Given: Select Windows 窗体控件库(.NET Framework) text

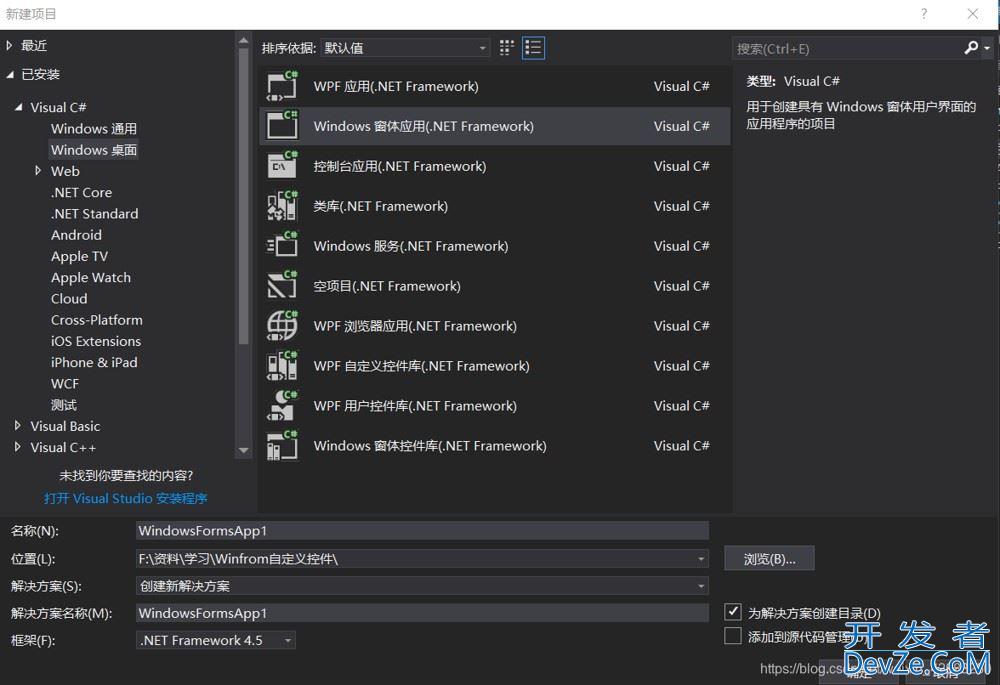Looking at the screenshot, I should coord(430,445).
